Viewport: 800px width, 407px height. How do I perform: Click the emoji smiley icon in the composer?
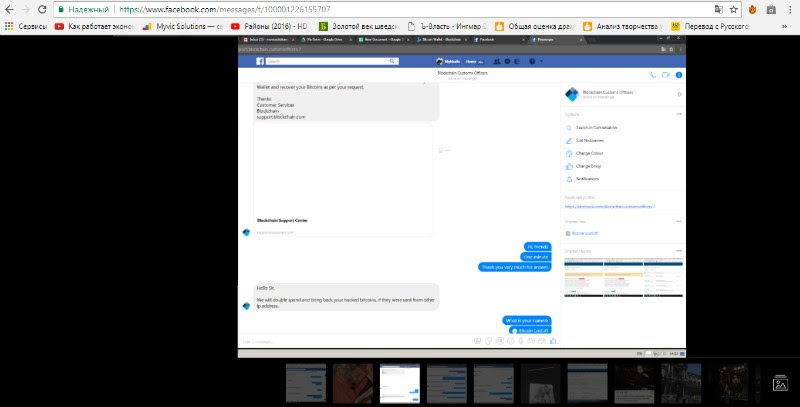click(510, 341)
